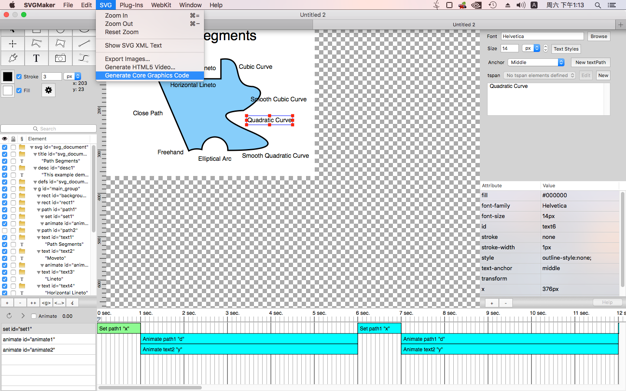This screenshot has width=626, height=391.
Task: Uncheck the Fill checkbox
Action: (x=19, y=91)
